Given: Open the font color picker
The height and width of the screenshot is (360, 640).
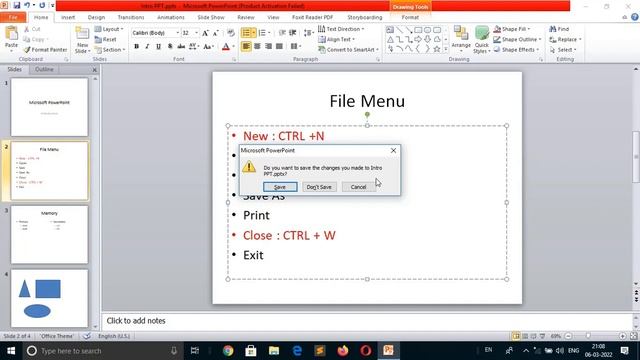Looking at the screenshot, I should [233, 47].
